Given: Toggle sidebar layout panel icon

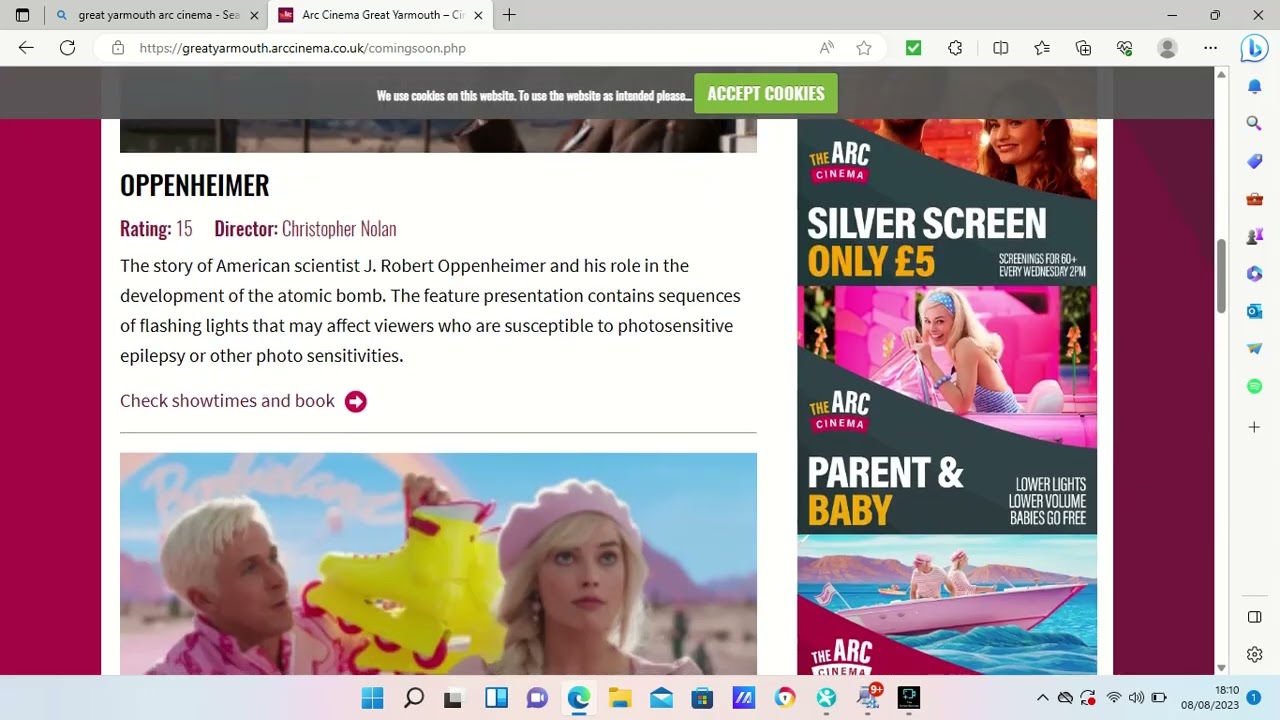Looking at the screenshot, I should 1254,617.
